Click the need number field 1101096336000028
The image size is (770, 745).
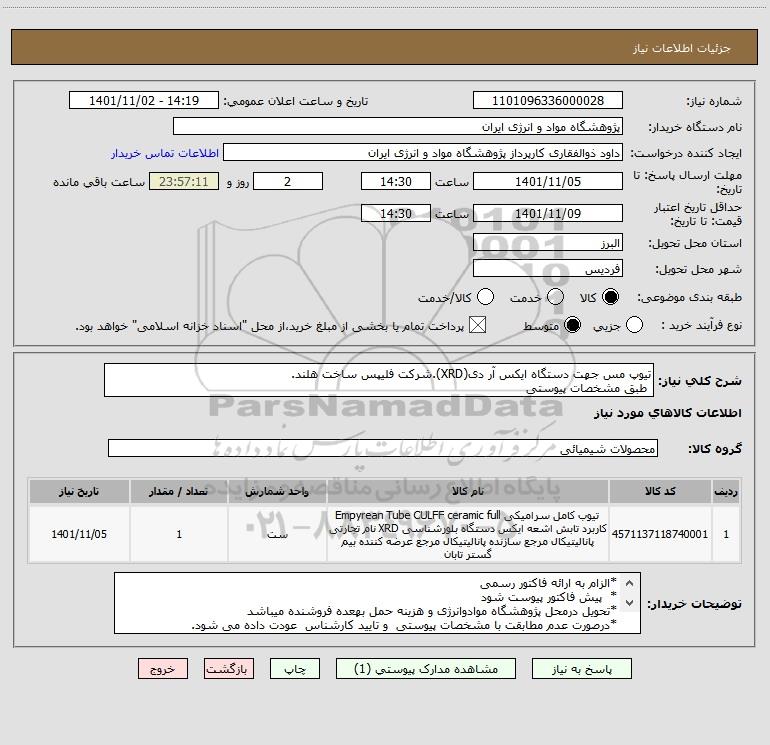pos(548,101)
